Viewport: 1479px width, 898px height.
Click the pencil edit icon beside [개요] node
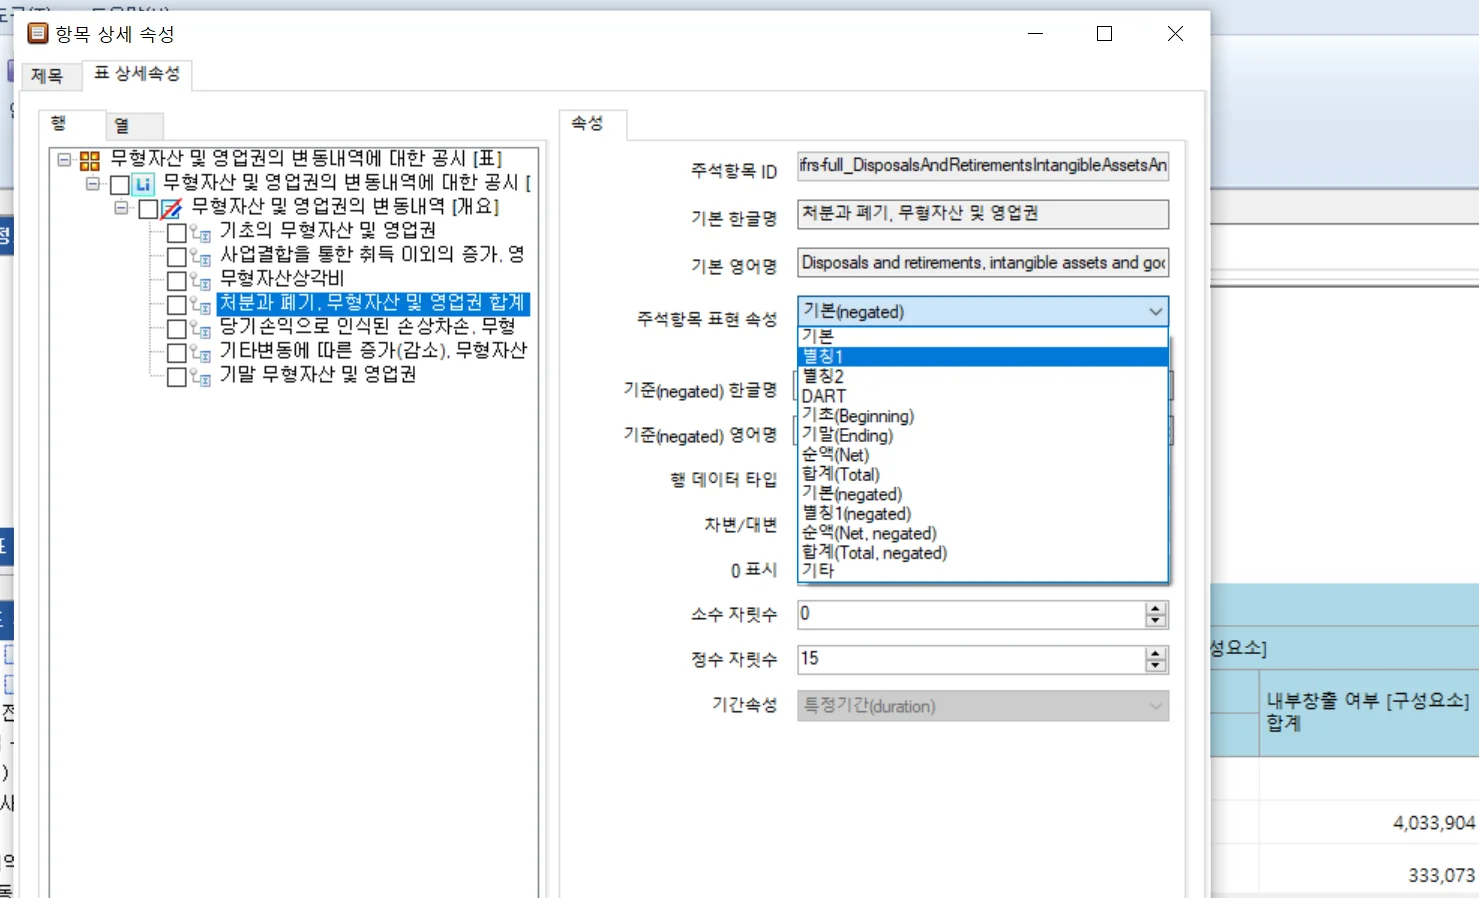tap(170, 208)
